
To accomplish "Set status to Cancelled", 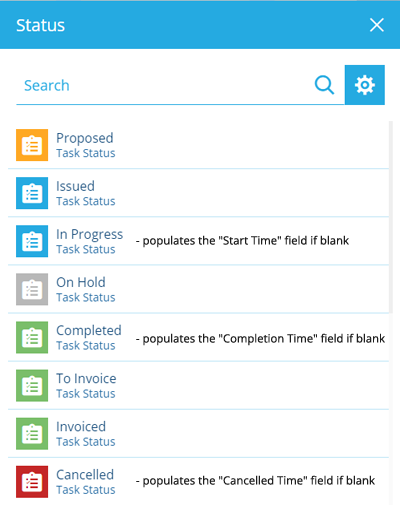I will pos(198,482).
